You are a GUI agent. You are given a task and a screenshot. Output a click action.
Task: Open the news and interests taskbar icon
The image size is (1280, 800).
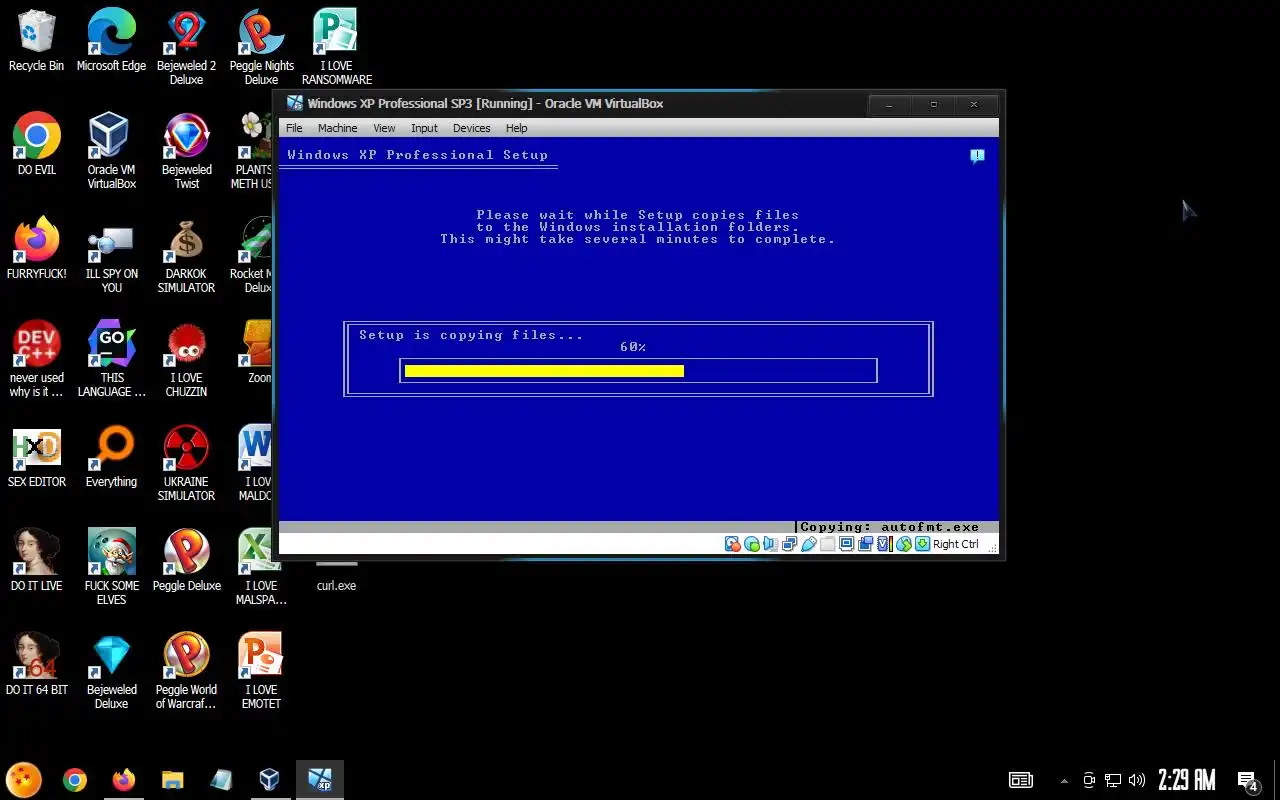coord(1020,780)
